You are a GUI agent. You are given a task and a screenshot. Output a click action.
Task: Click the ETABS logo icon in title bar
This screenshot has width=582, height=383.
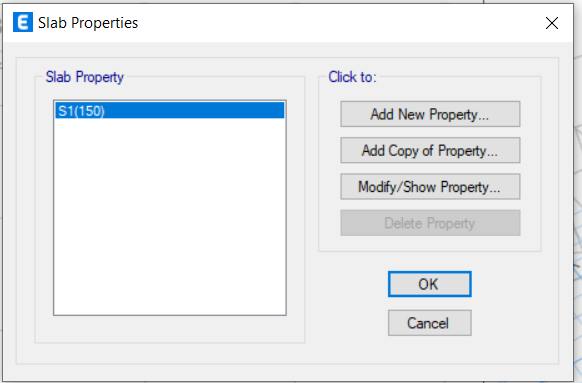coord(23,23)
